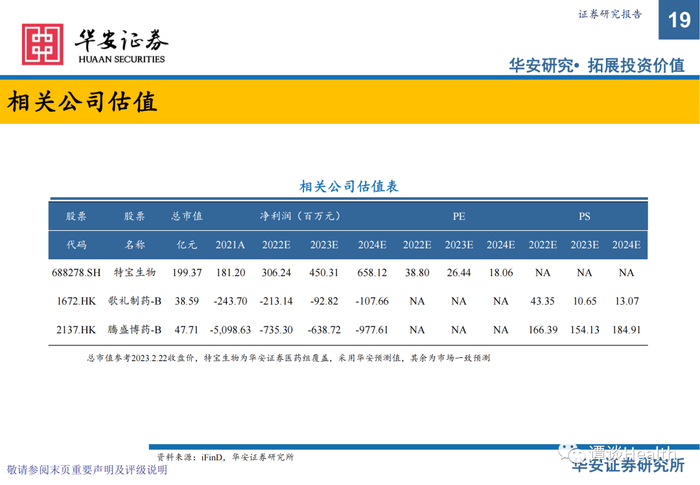Click the PS column group header

click(584, 216)
